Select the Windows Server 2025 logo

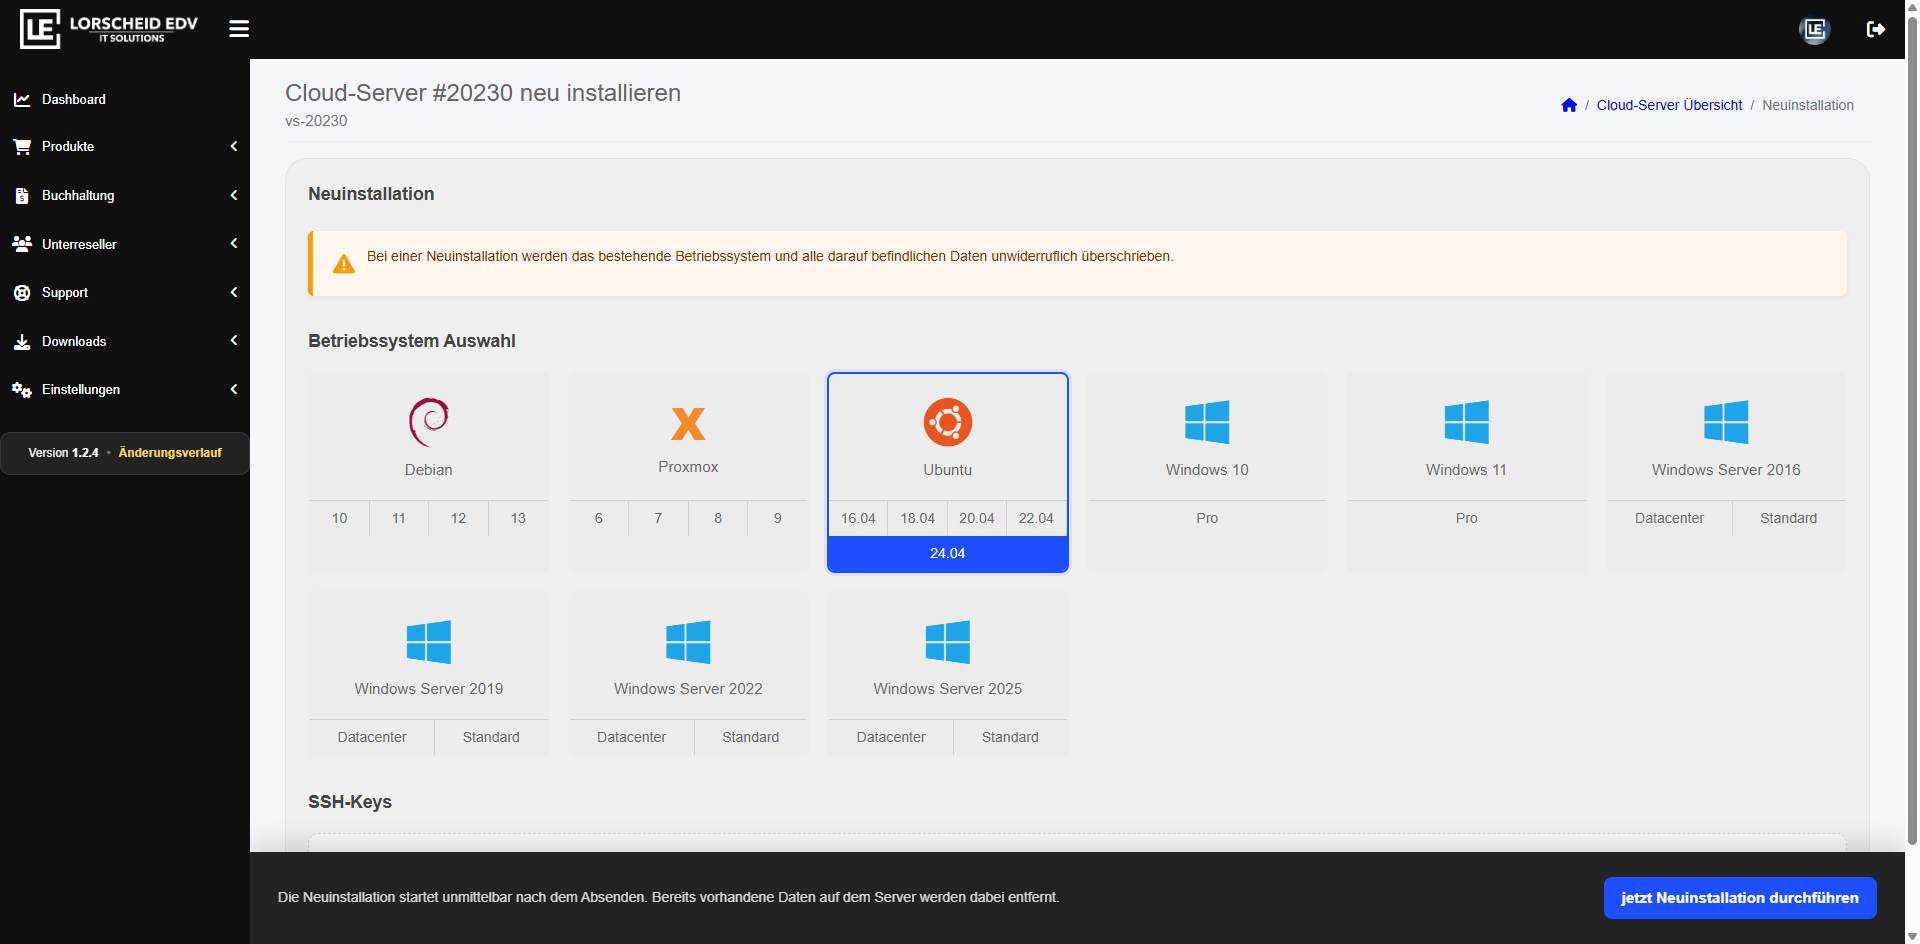tap(948, 641)
